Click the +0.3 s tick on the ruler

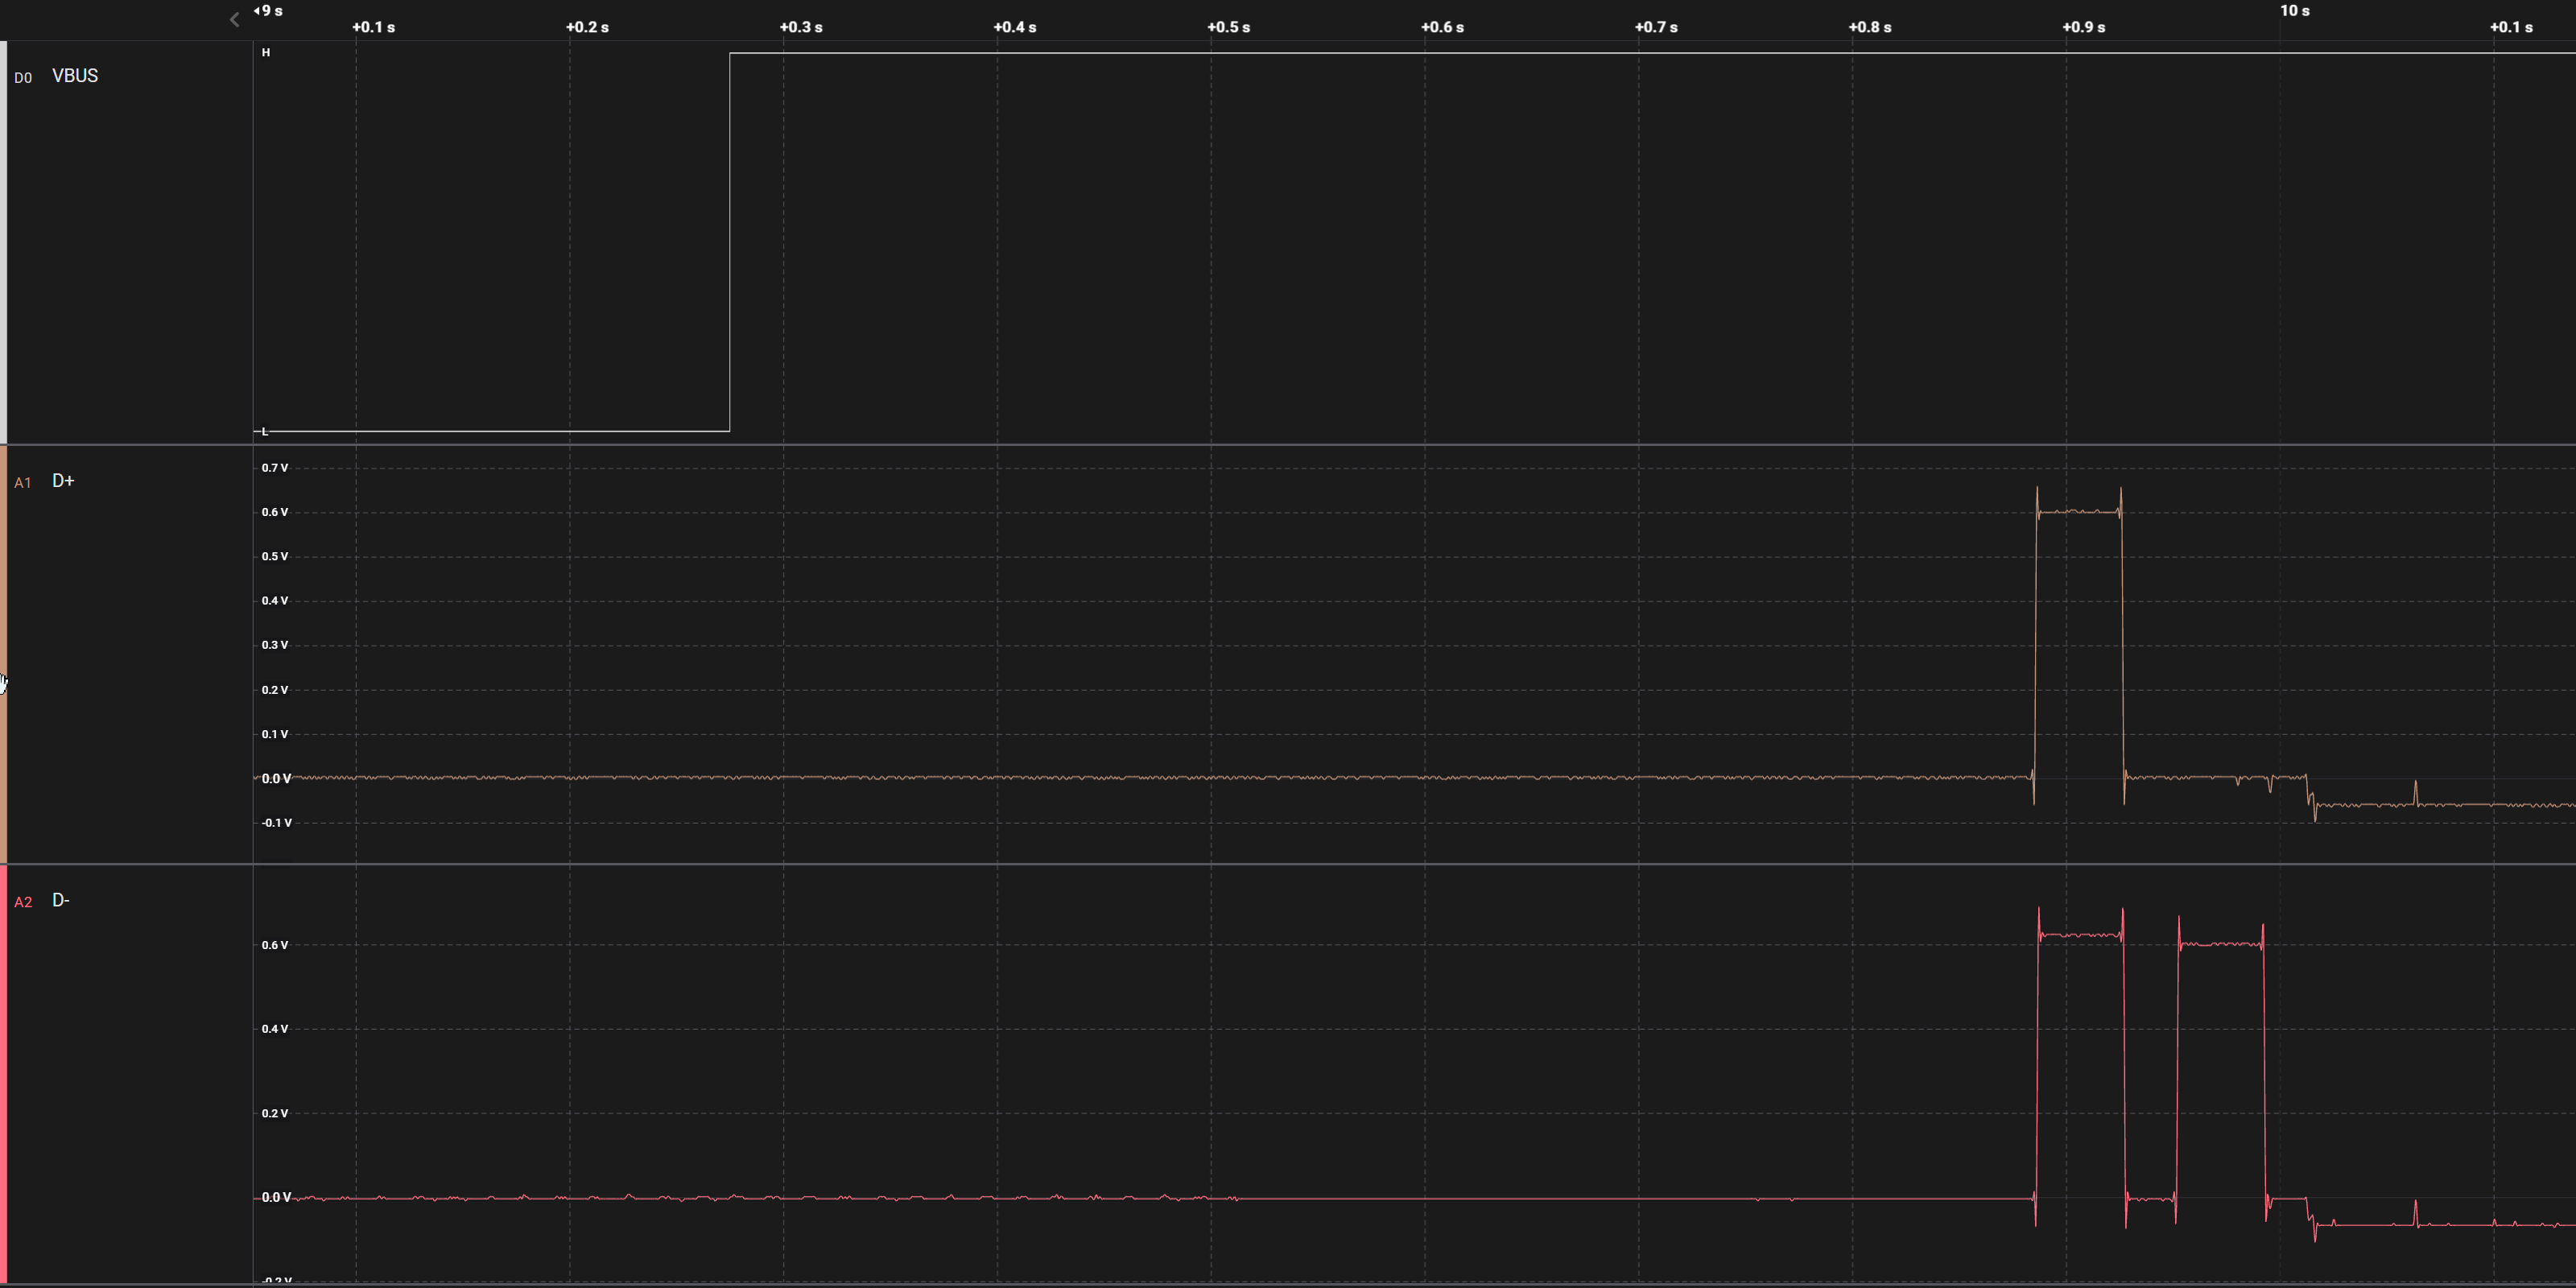[801, 27]
